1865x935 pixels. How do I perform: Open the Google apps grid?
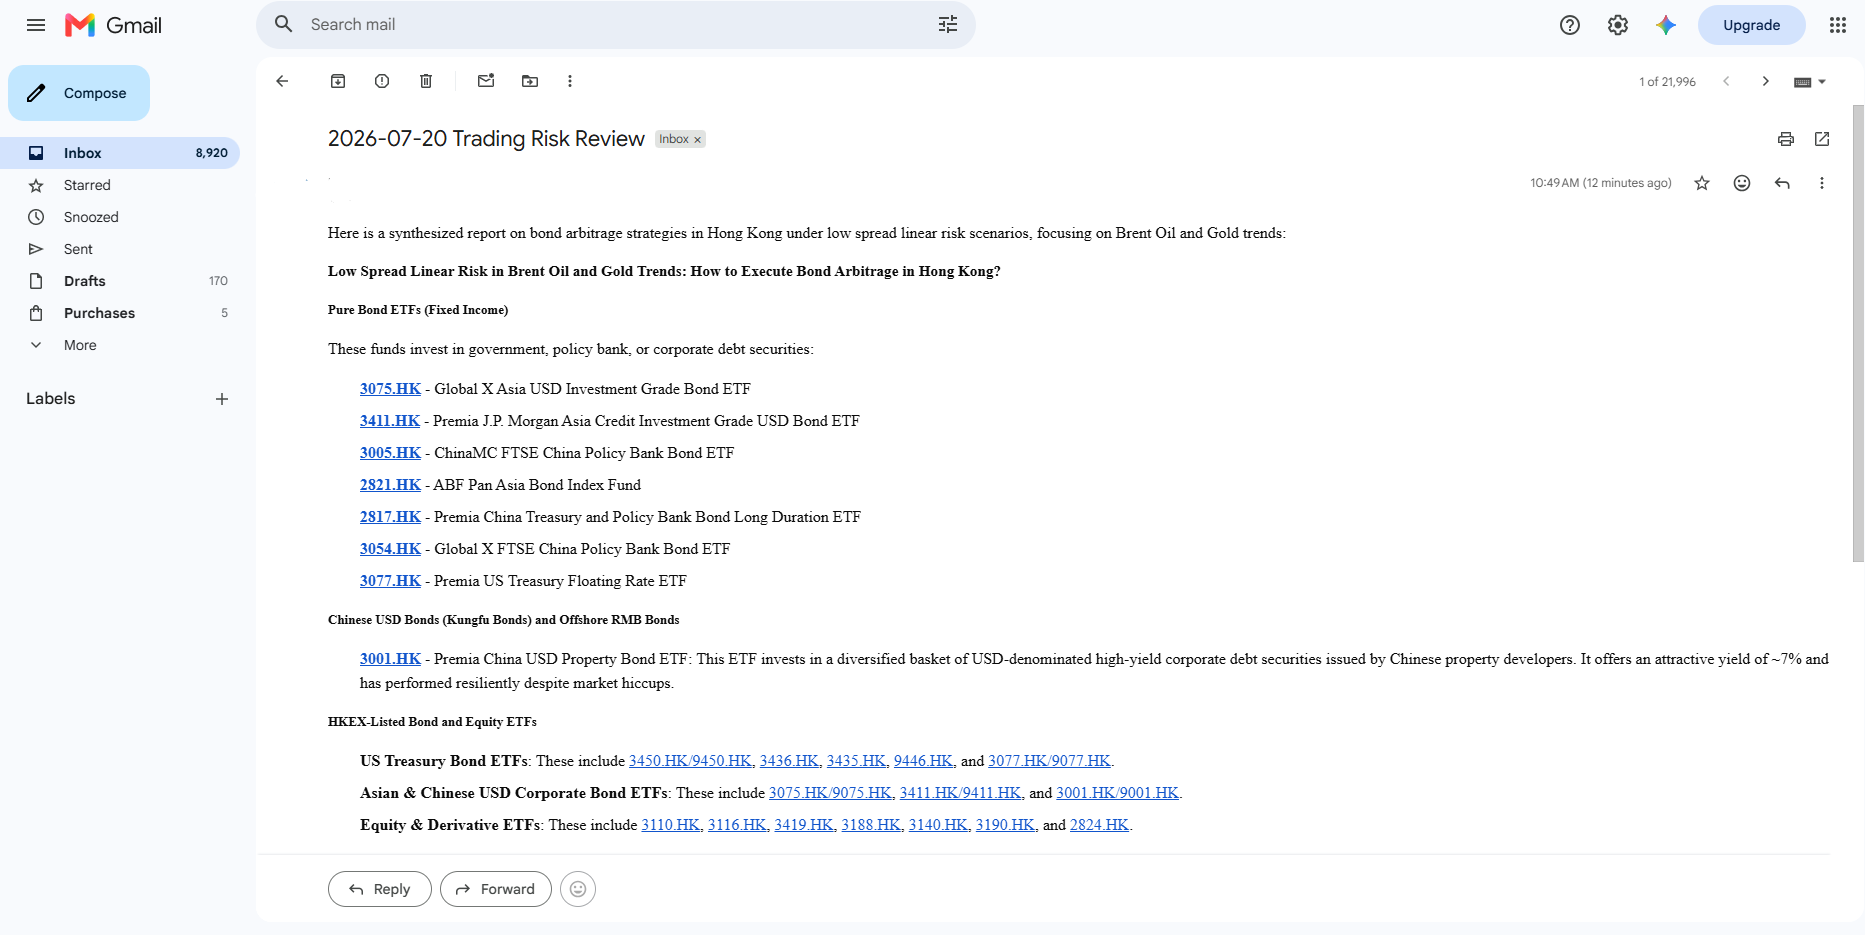[x=1838, y=25]
